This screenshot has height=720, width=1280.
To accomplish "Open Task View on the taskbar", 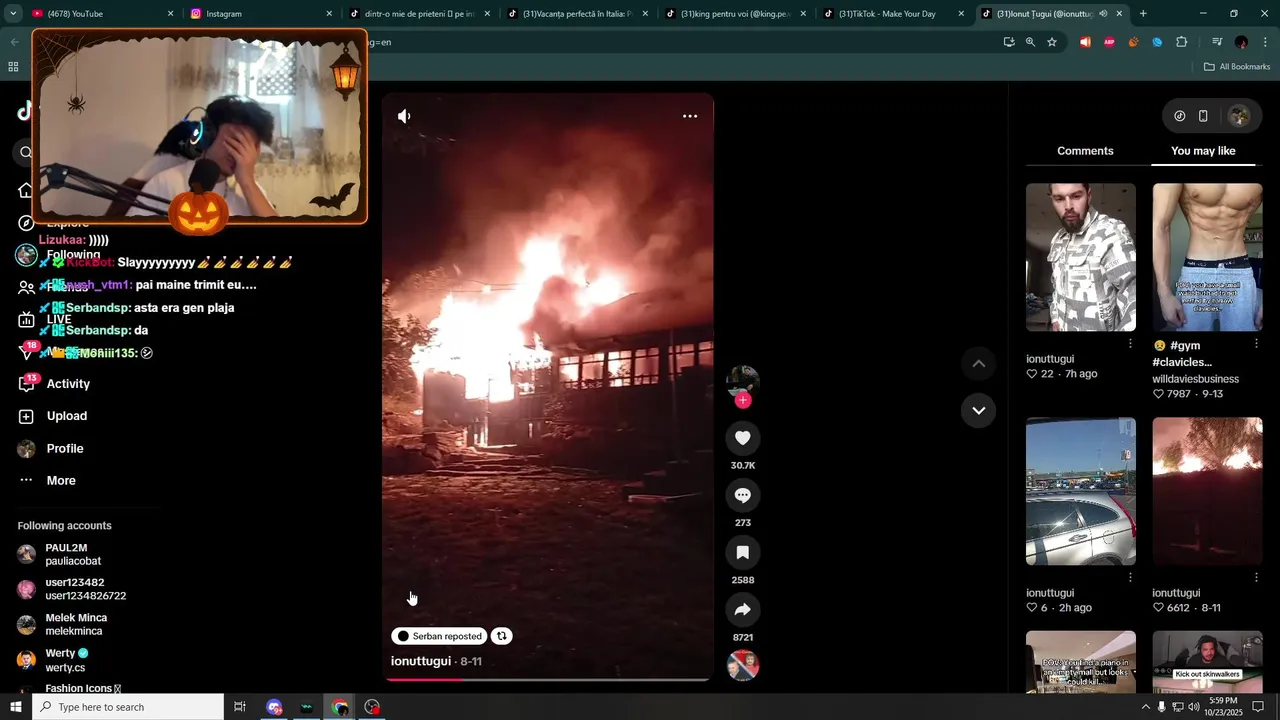I will [x=240, y=707].
